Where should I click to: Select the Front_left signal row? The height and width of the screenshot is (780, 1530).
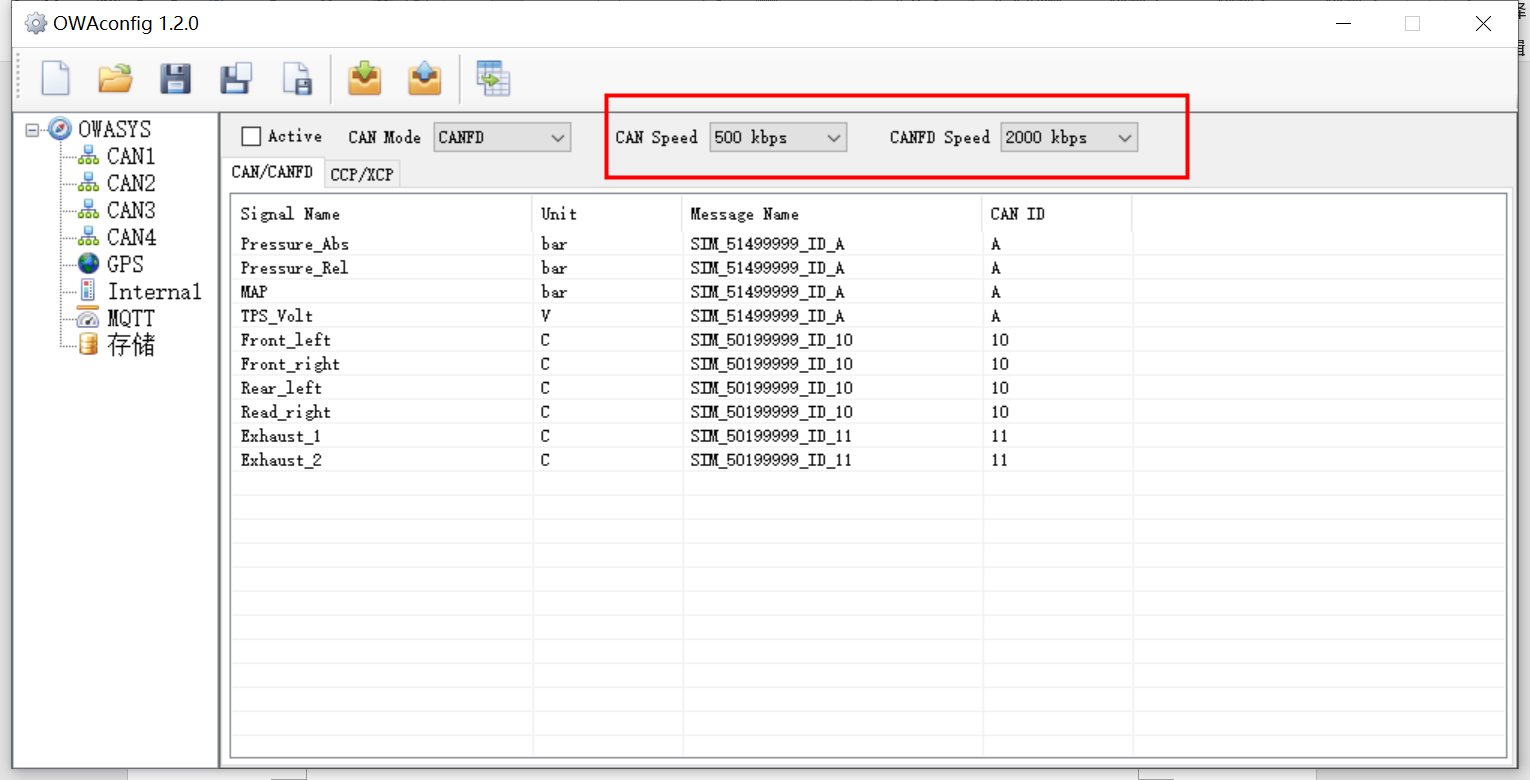868,340
